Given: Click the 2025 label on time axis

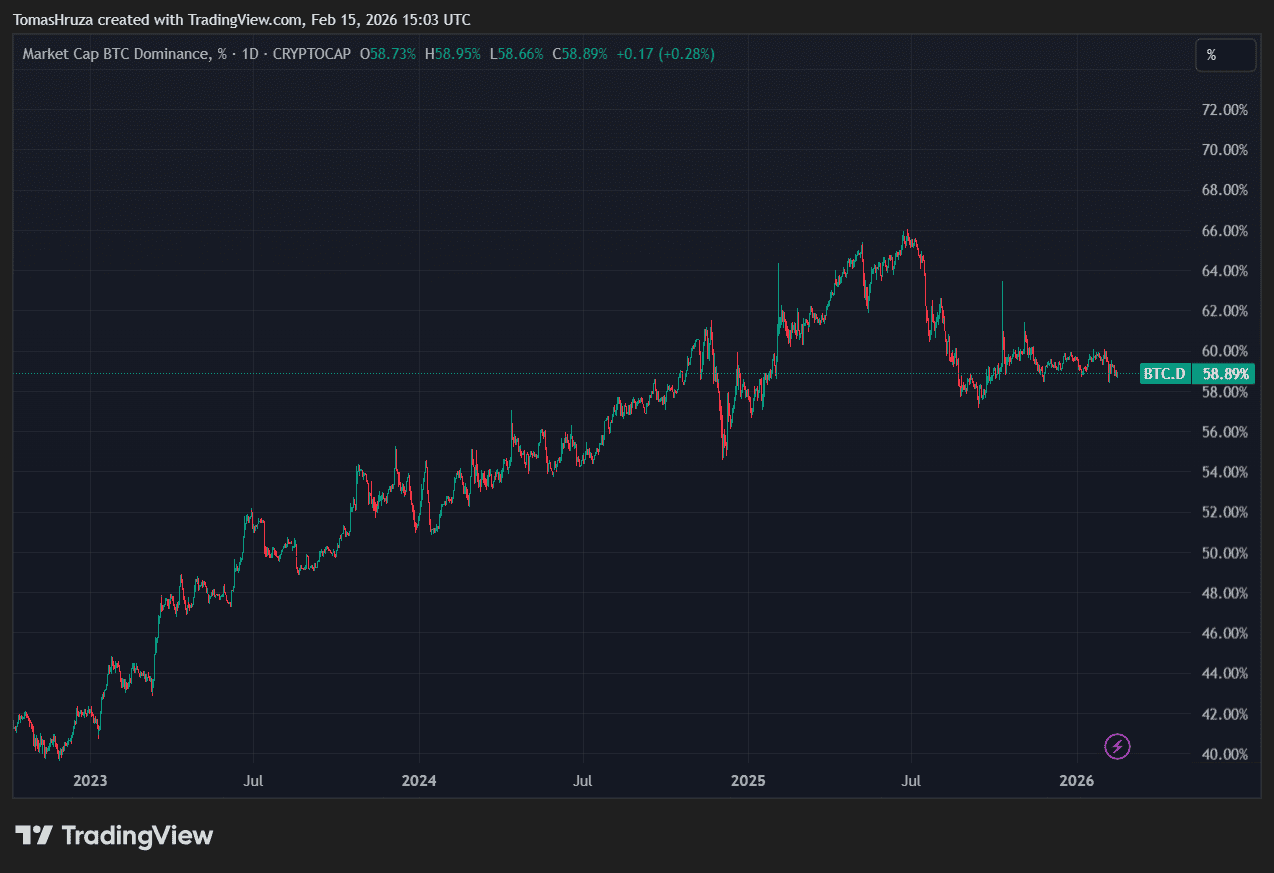Looking at the screenshot, I should tap(748, 779).
